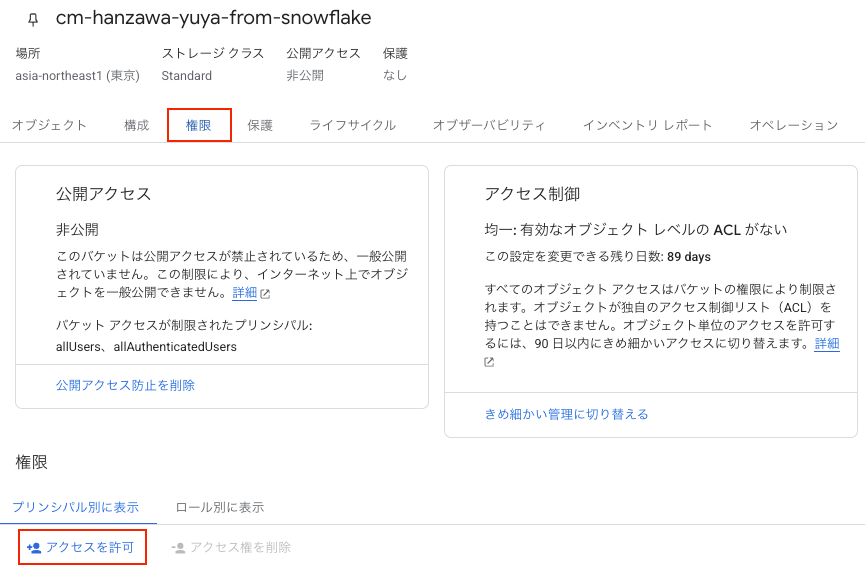Image resolution: width=865 pixels, height=574 pixels.
Task: Open 詳細 link in アクセス制御 card
Action: click(x=827, y=343)
